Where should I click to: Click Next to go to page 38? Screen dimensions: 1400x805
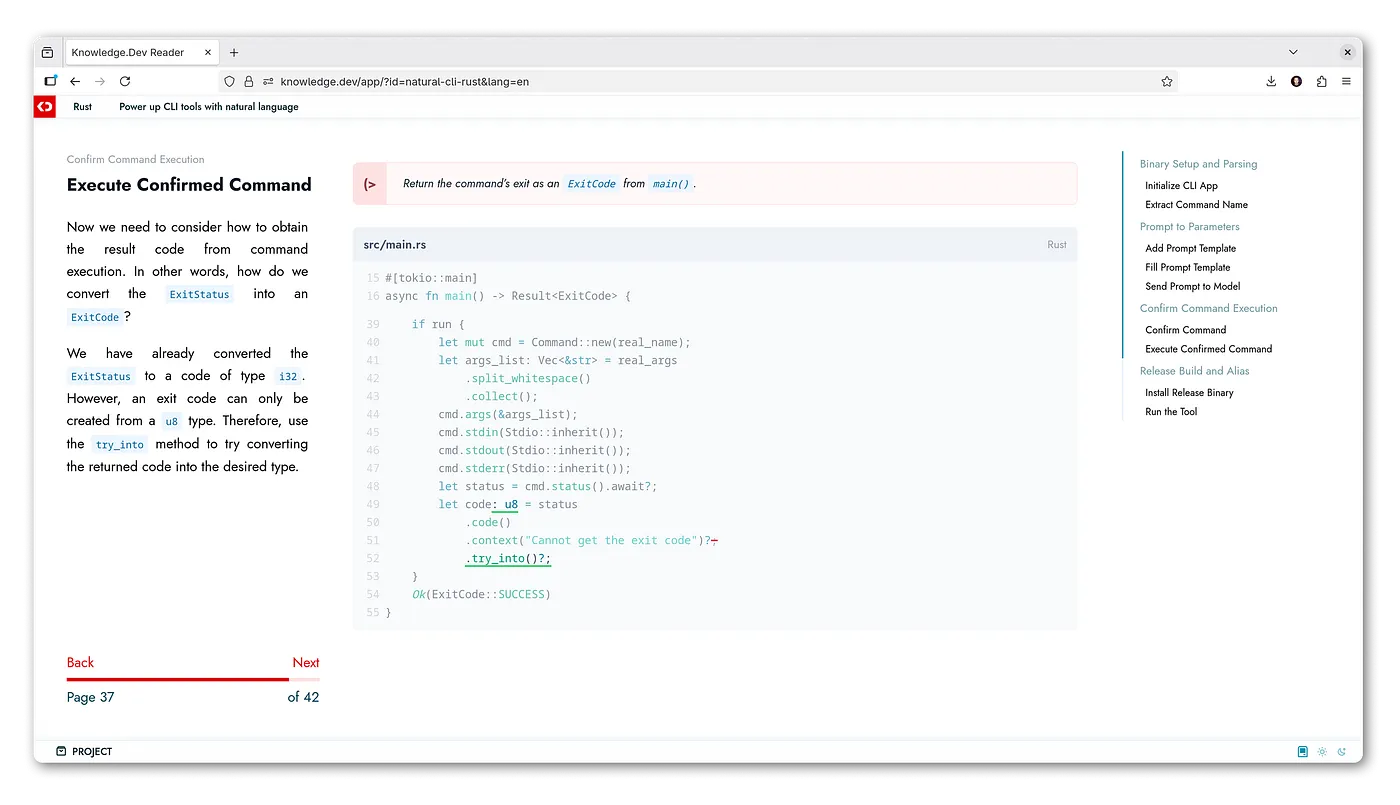tap(306, 662)
